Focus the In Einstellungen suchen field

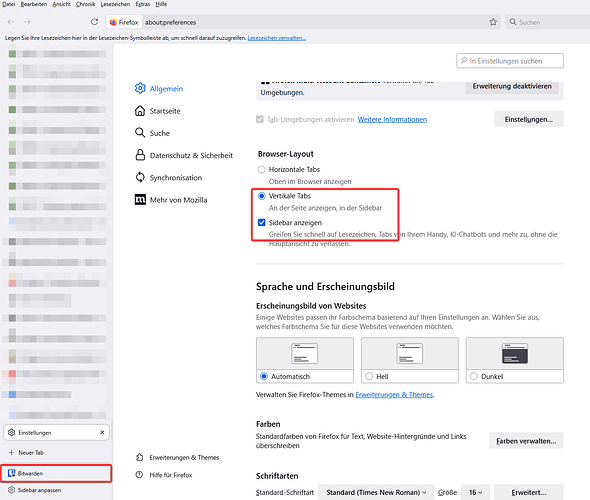tap(510, 61)
